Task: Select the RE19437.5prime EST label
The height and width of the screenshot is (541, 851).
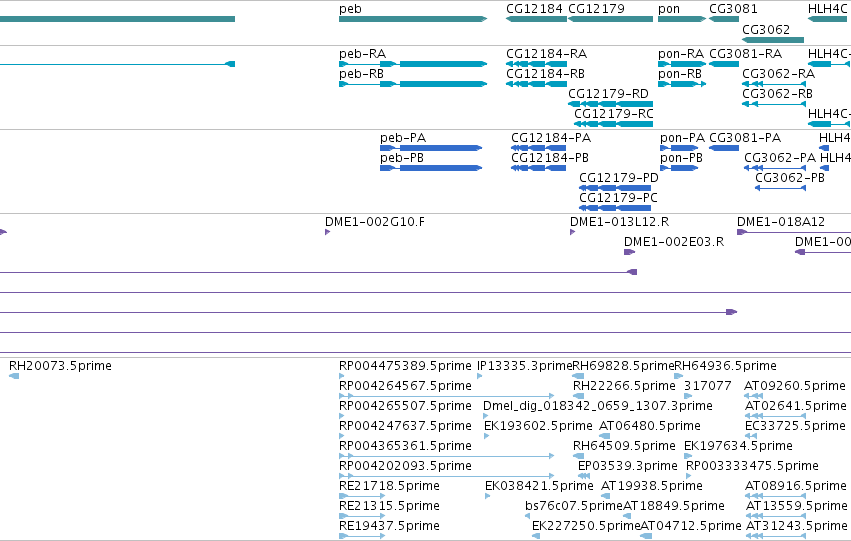Action: [389, 526]
